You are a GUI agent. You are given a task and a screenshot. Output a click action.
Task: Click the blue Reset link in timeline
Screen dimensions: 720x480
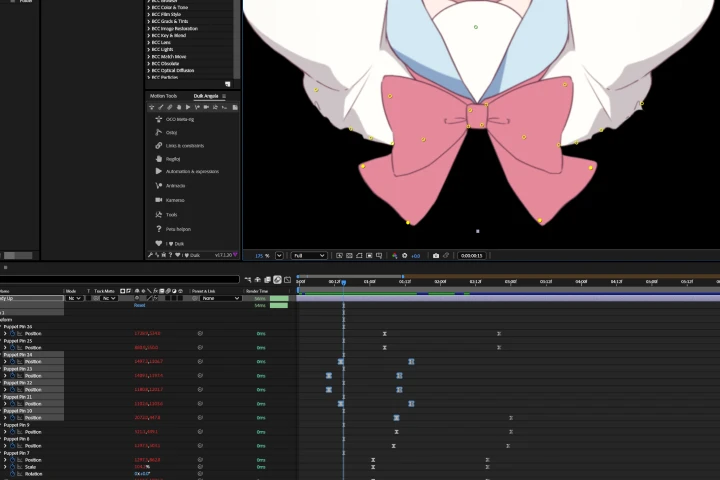(x=140, y=305)
